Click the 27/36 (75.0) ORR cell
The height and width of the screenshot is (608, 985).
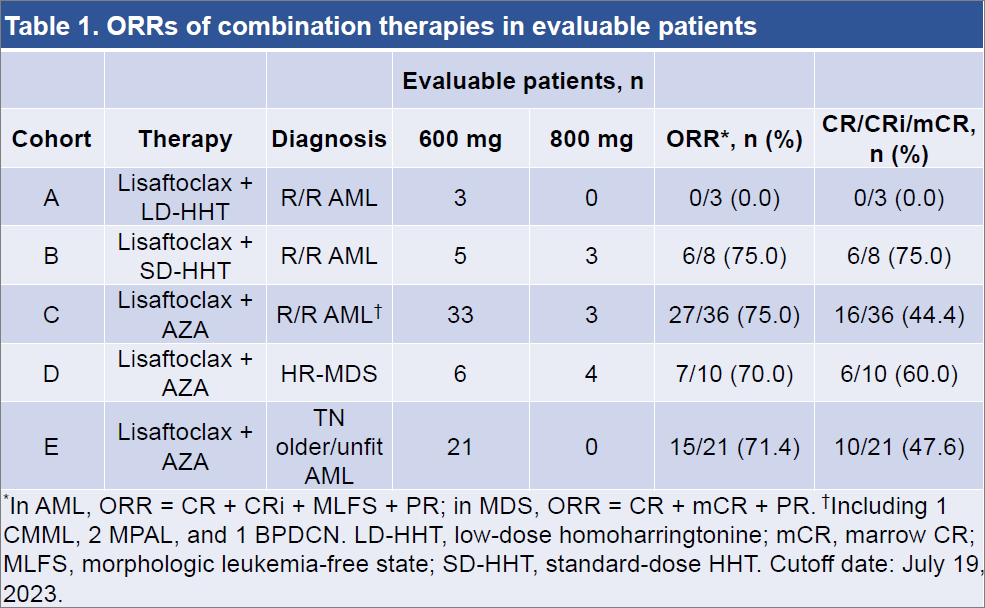click(735, 315)
